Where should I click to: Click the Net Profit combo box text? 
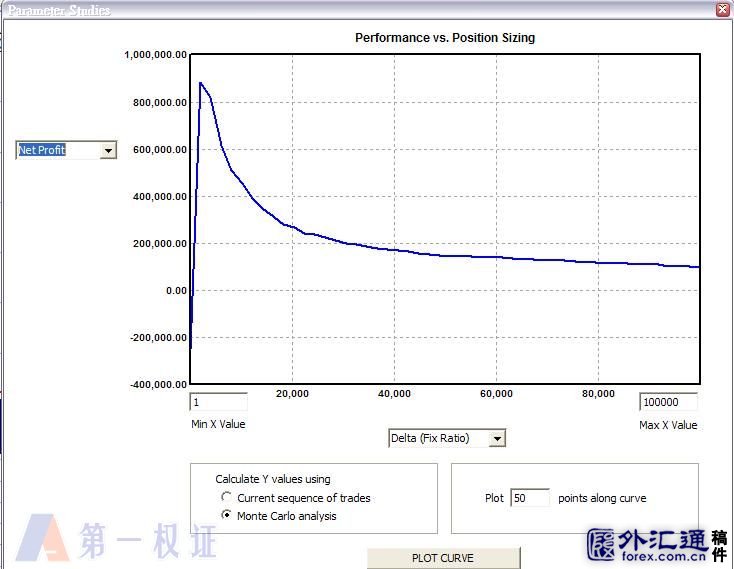pyautogui.click(x=42, y=150)
